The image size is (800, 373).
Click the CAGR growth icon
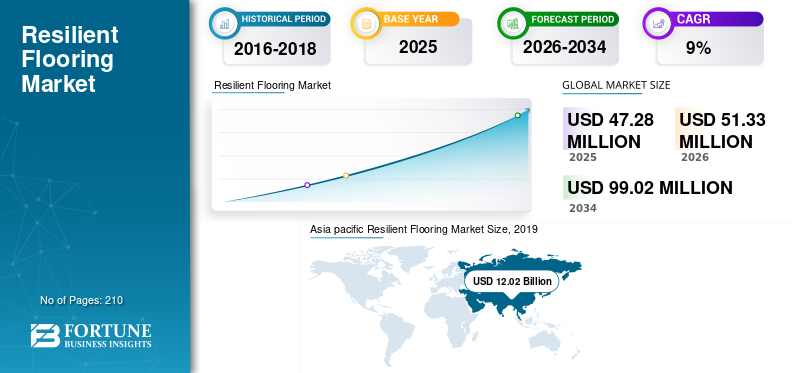pyautogui.click(x=658, y=23)
